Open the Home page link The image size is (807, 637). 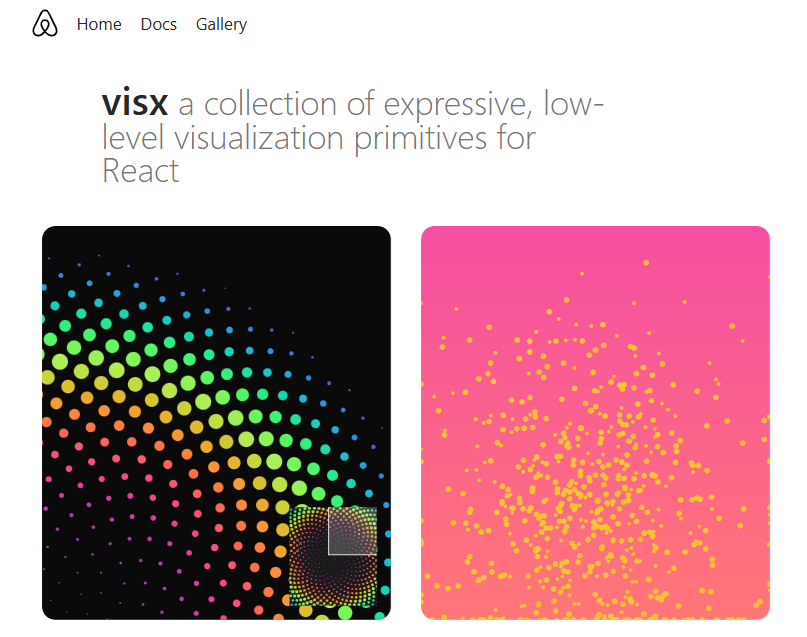click(x=99, y=24)
